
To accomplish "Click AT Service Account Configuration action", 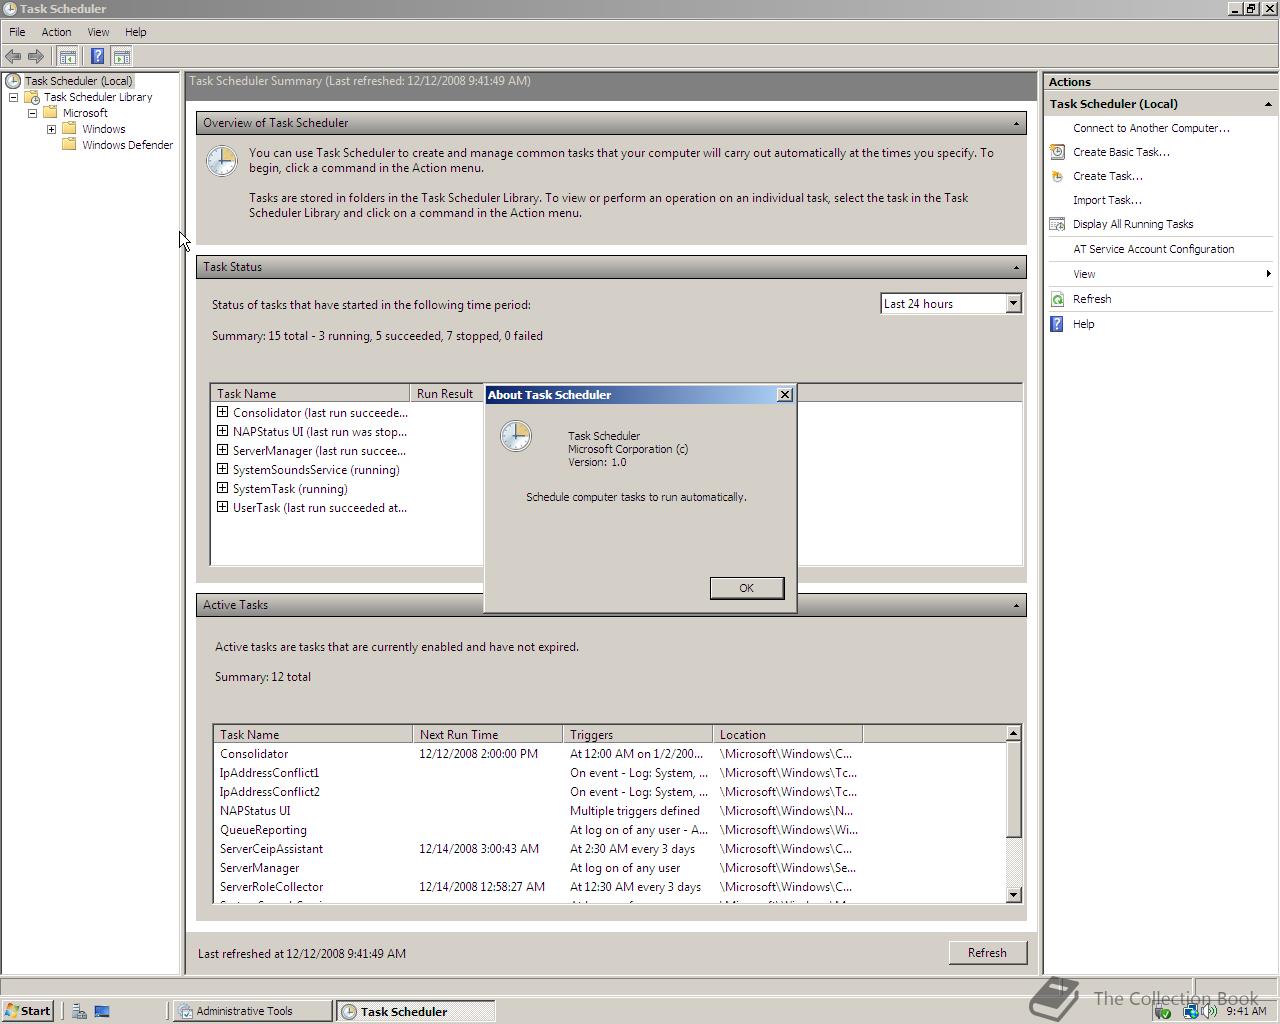I will coord(1153,249).
